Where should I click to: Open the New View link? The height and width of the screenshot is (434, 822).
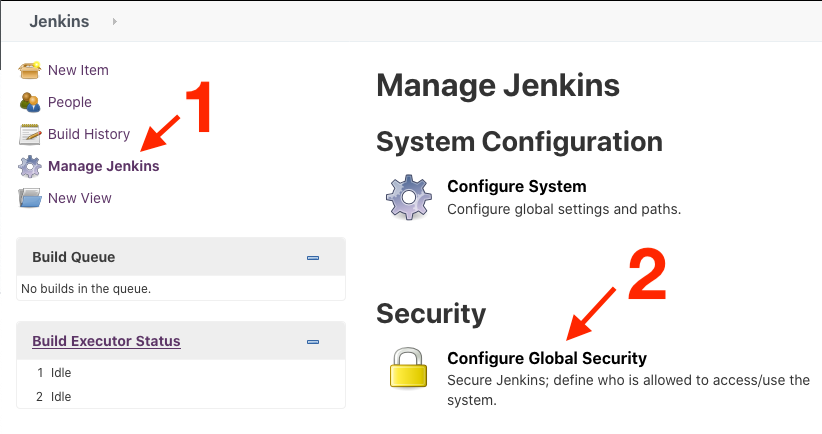click(80, 198)
